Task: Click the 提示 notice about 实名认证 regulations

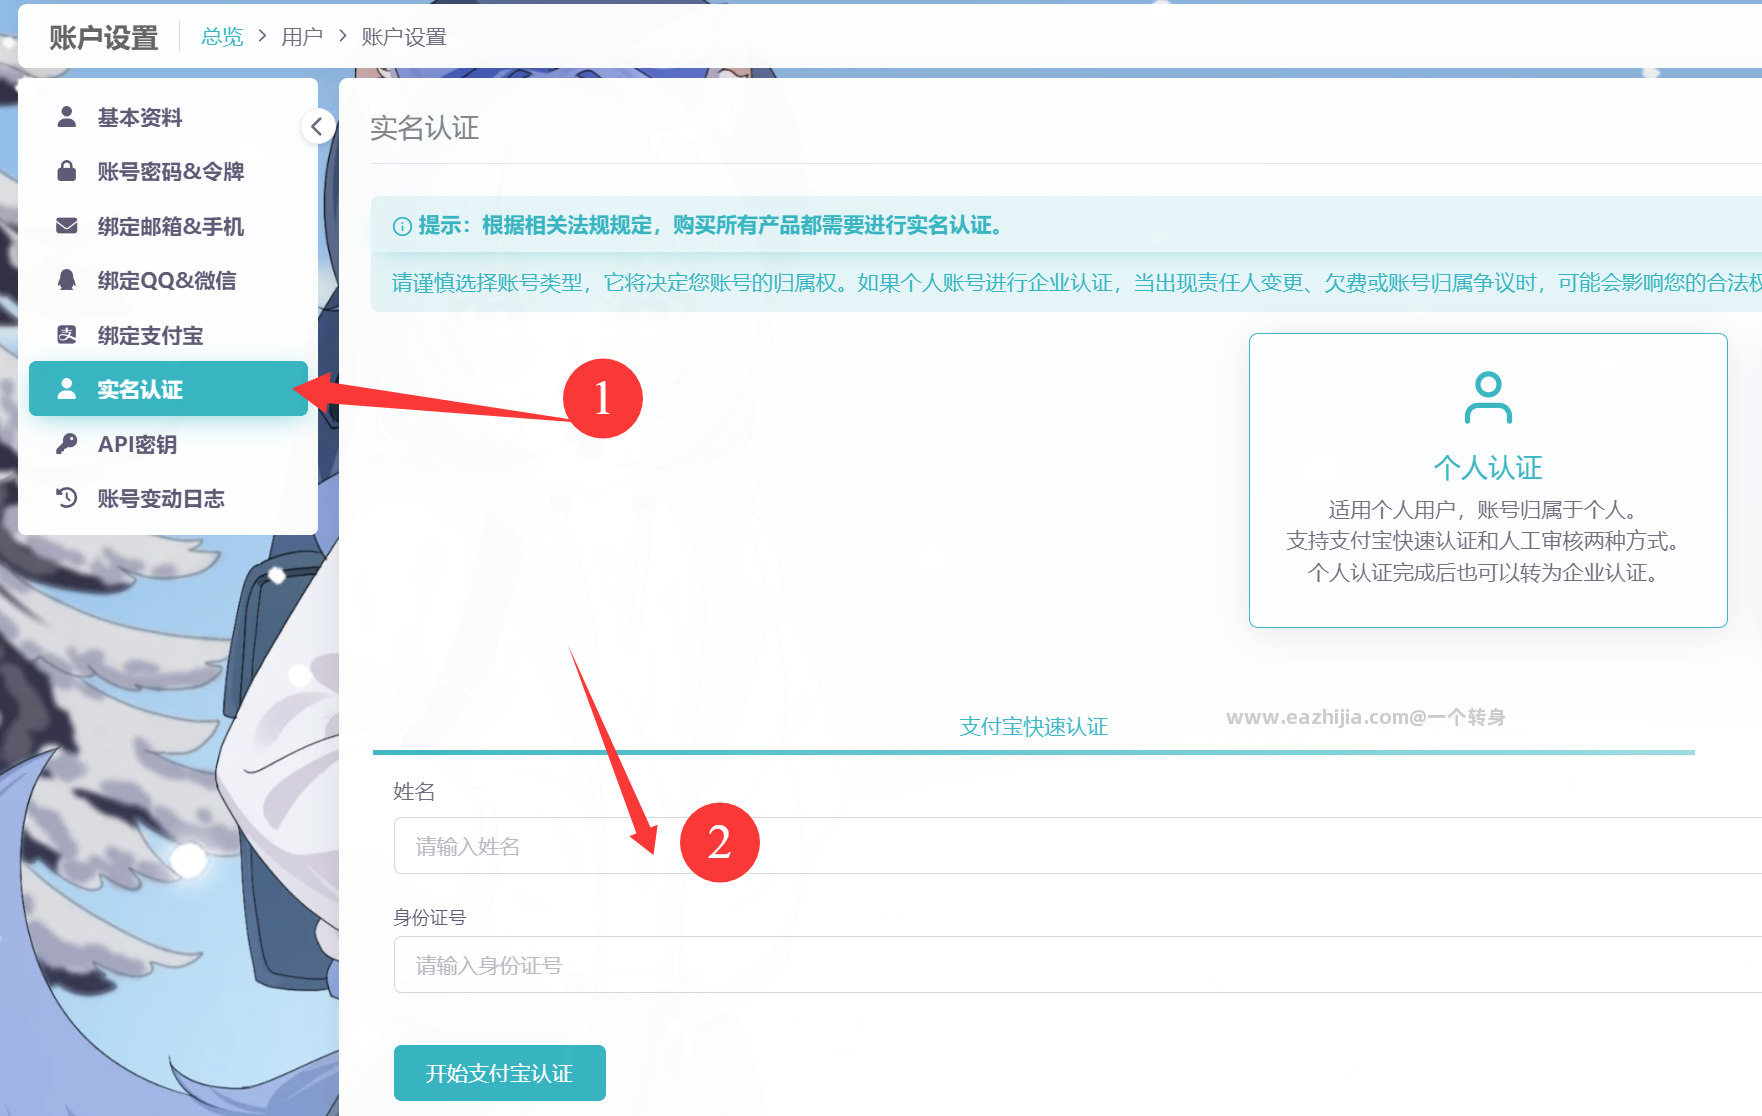Action: coord(711,225)
